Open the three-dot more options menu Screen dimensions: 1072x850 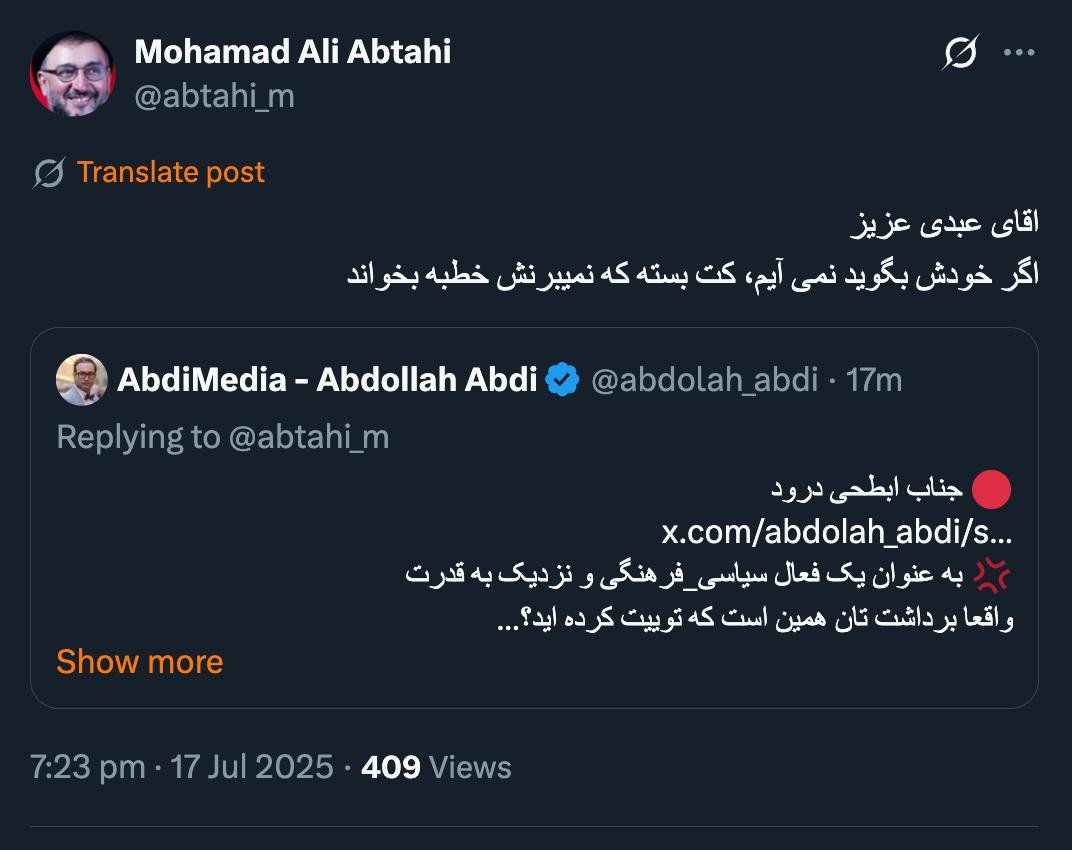pyautogui.click(x=1018, y=53)
